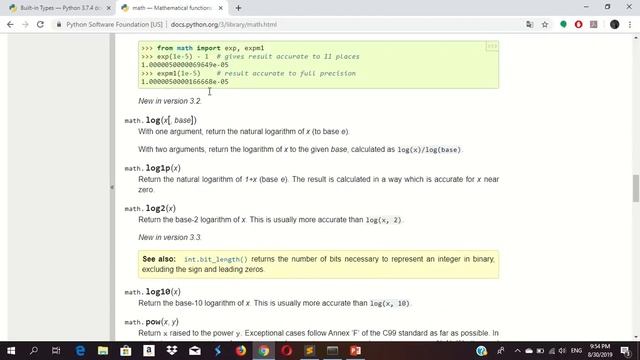The image size is (640, 360).
Task: Open the blue S-shaped taskbar app
Action: coord(218,351)
